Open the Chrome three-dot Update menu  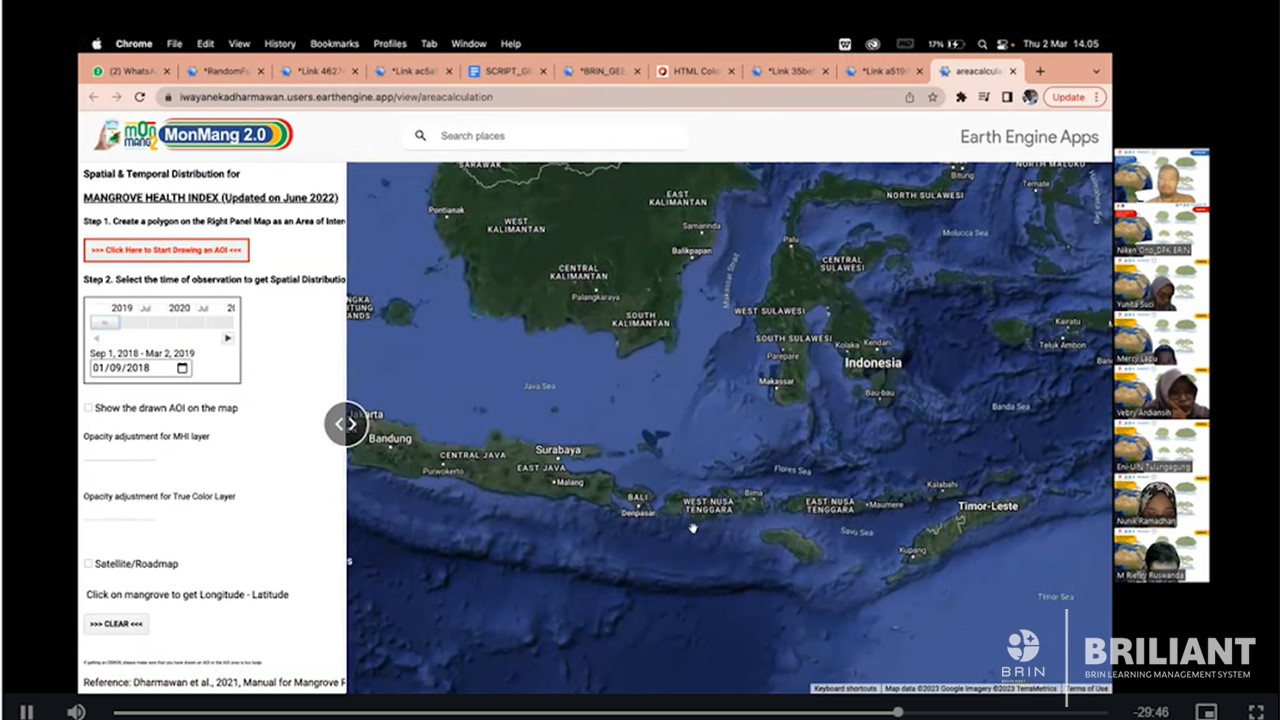tap(1096, 97)
